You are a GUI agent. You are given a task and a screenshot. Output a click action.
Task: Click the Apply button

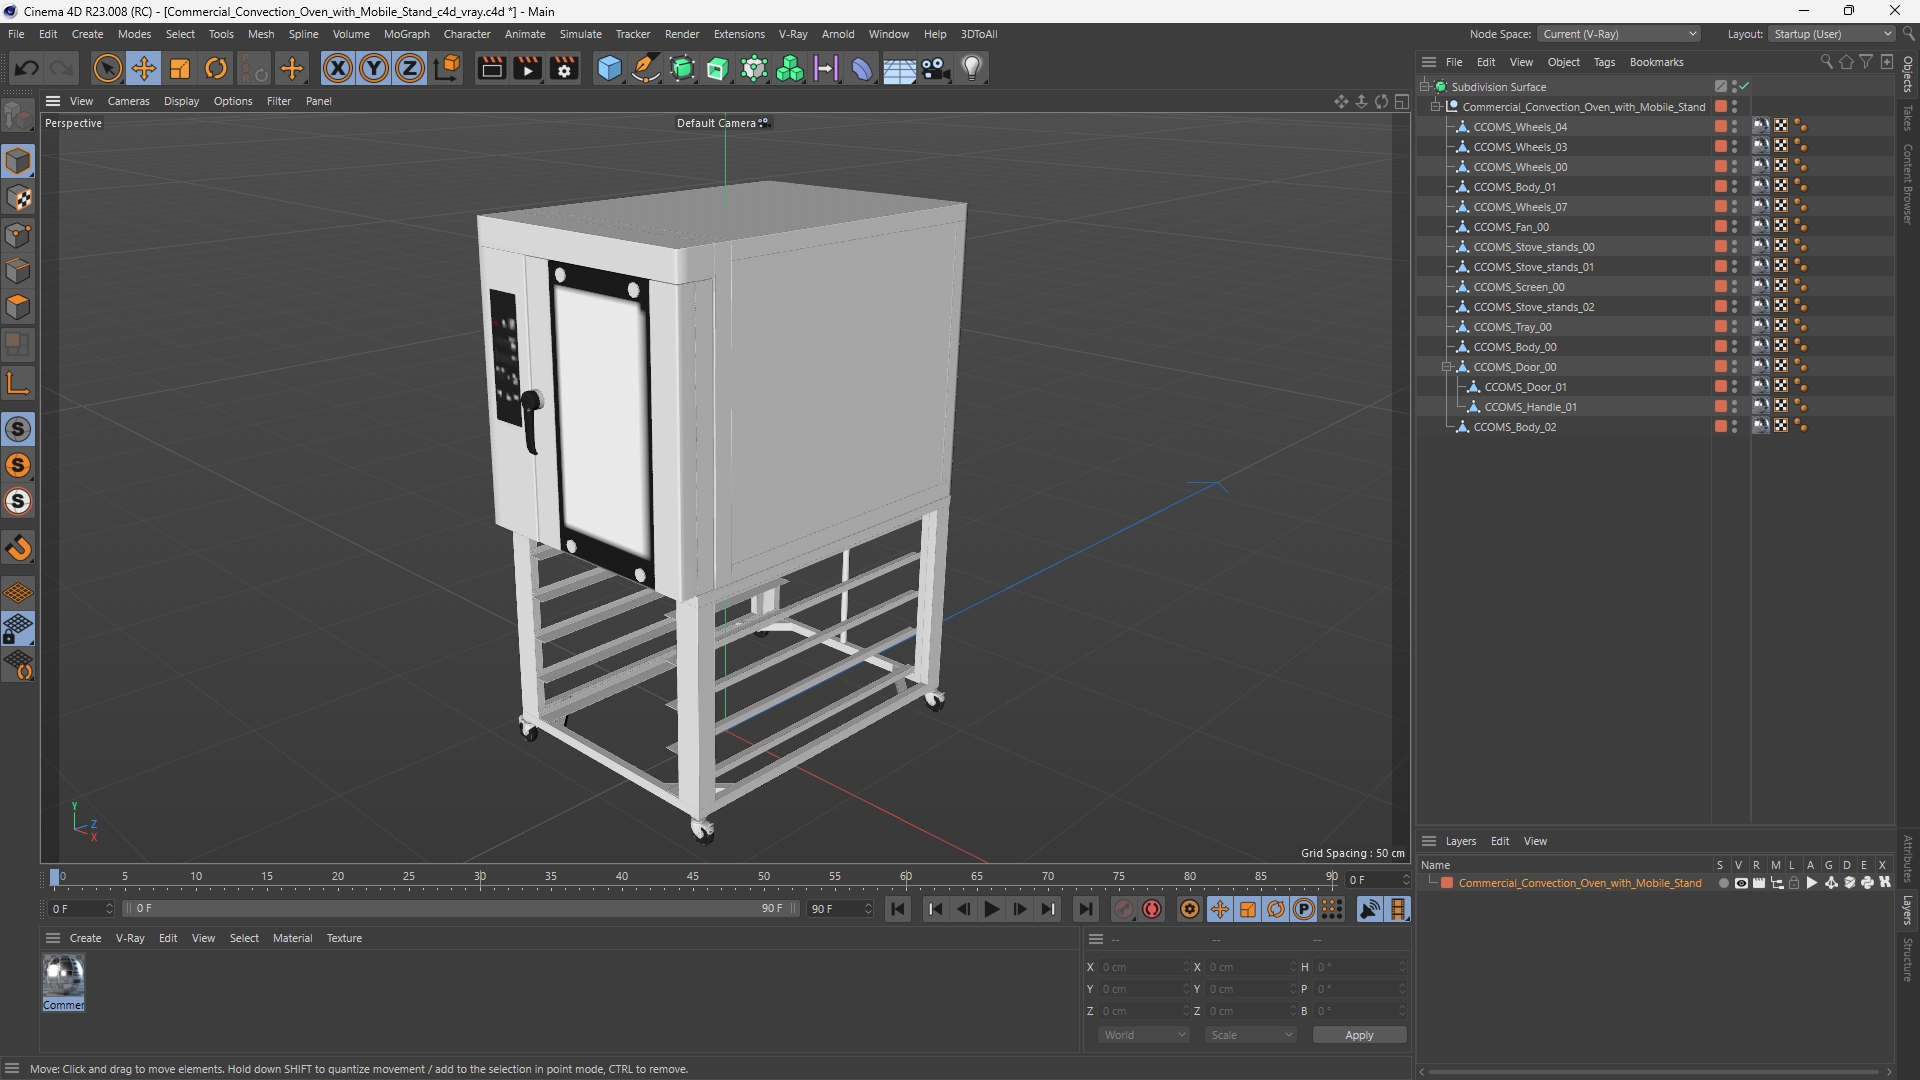click(x=1359, y=1035)
